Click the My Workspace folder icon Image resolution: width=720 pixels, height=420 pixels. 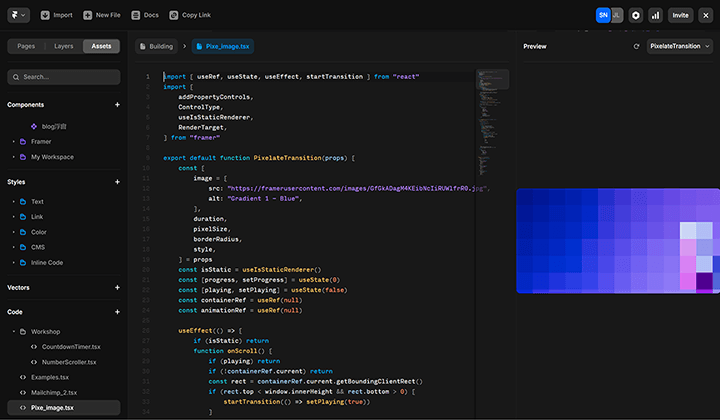pyautogui.click(x=23, y=157)
